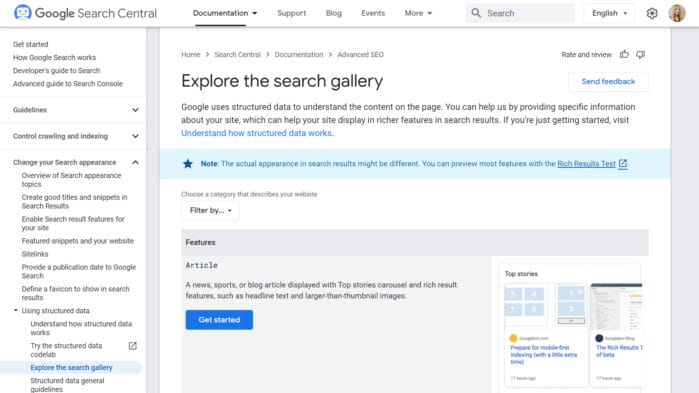Open Featured snippets and your website
The image size is (699, 393).
pyautogui.click(x=78, y=241)
